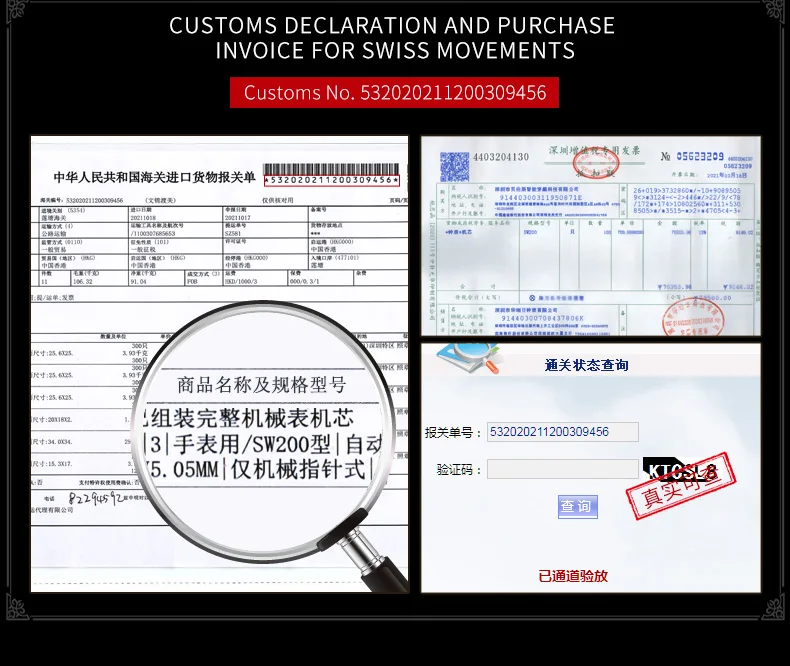Click the red oval seal on invoice header
The height and width of the screenshot is (666, 790).
tap(597, 163)
